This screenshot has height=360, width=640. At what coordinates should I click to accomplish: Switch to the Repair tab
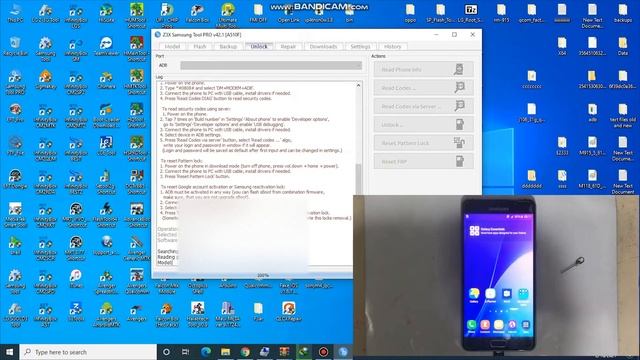(288, 47)
